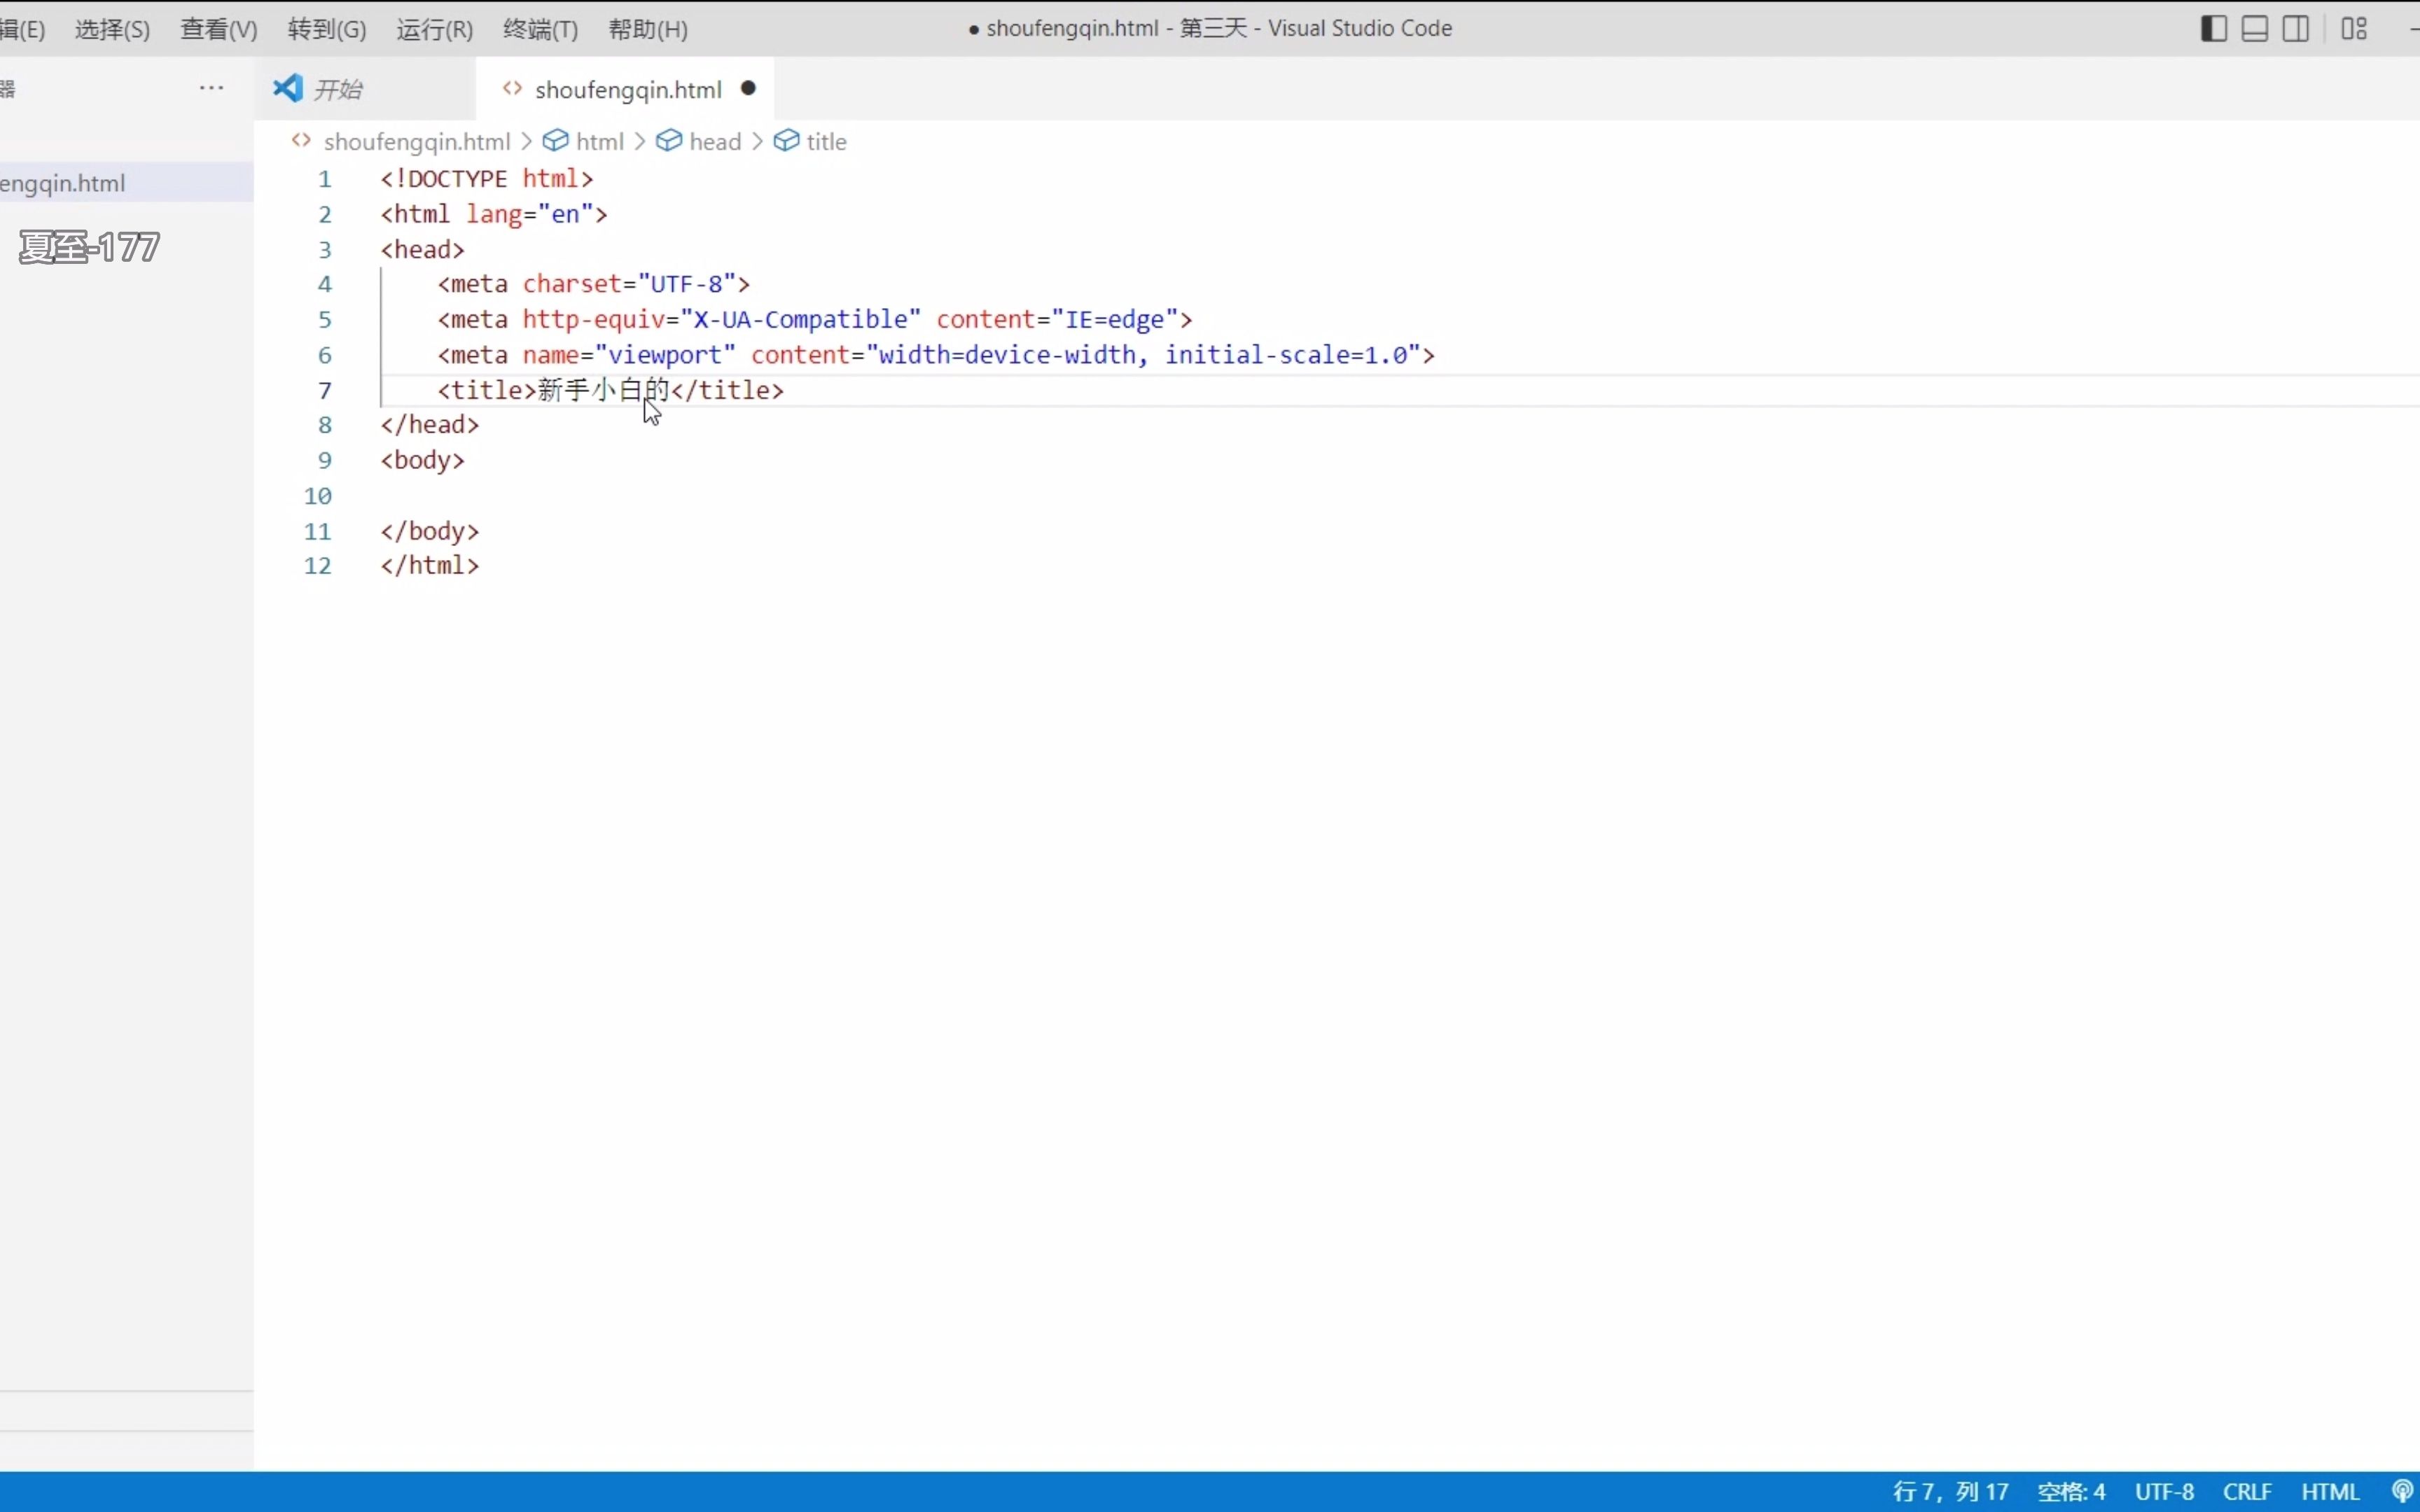The image size is (2420, 1512).
Task: Click initial-scale=1.0 text on line 6
Action: (x=1286, y=355)
